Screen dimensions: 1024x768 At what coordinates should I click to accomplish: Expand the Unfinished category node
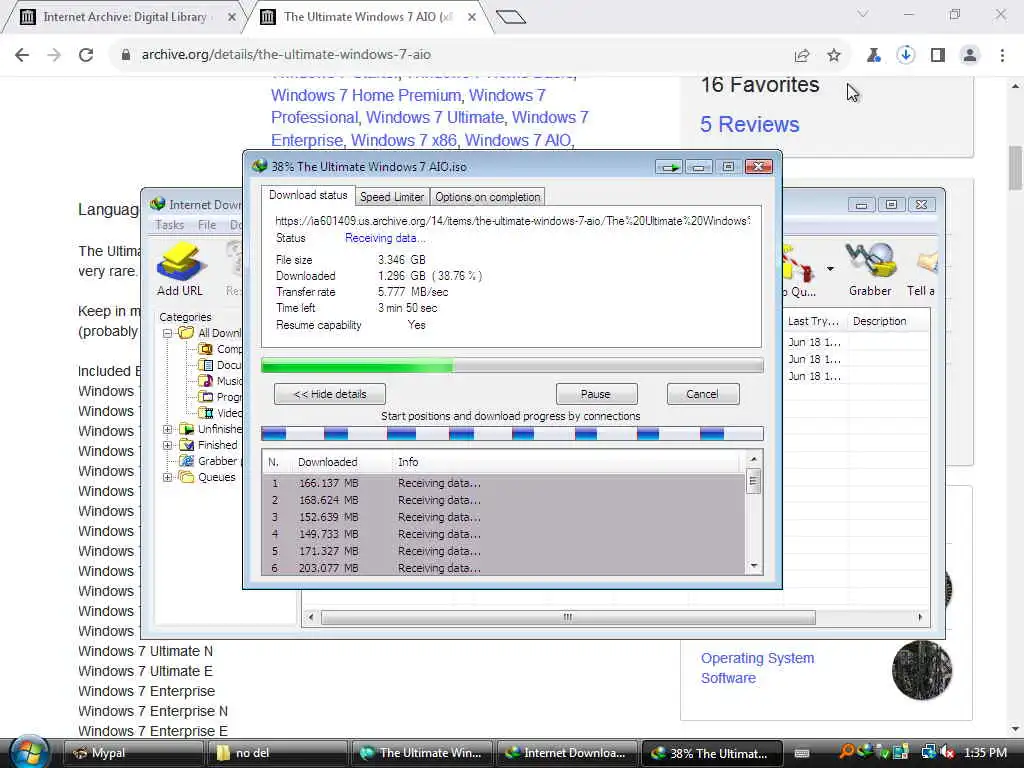168,429
